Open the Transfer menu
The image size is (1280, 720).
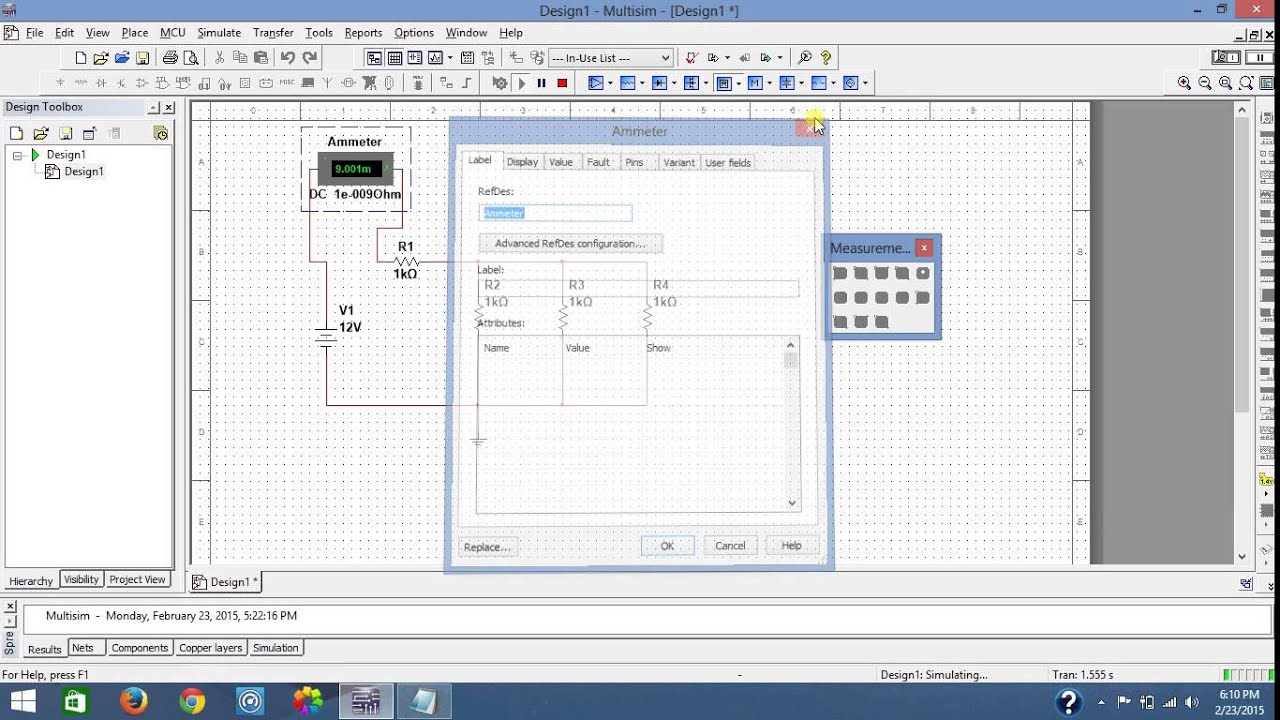coord(273,33)
